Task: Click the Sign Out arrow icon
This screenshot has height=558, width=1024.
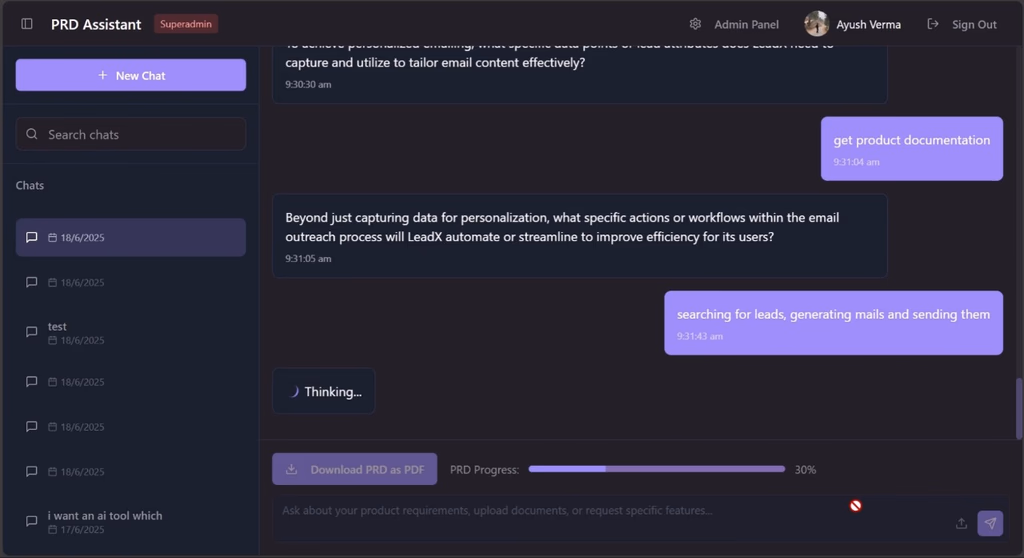Action: point(933,24)
